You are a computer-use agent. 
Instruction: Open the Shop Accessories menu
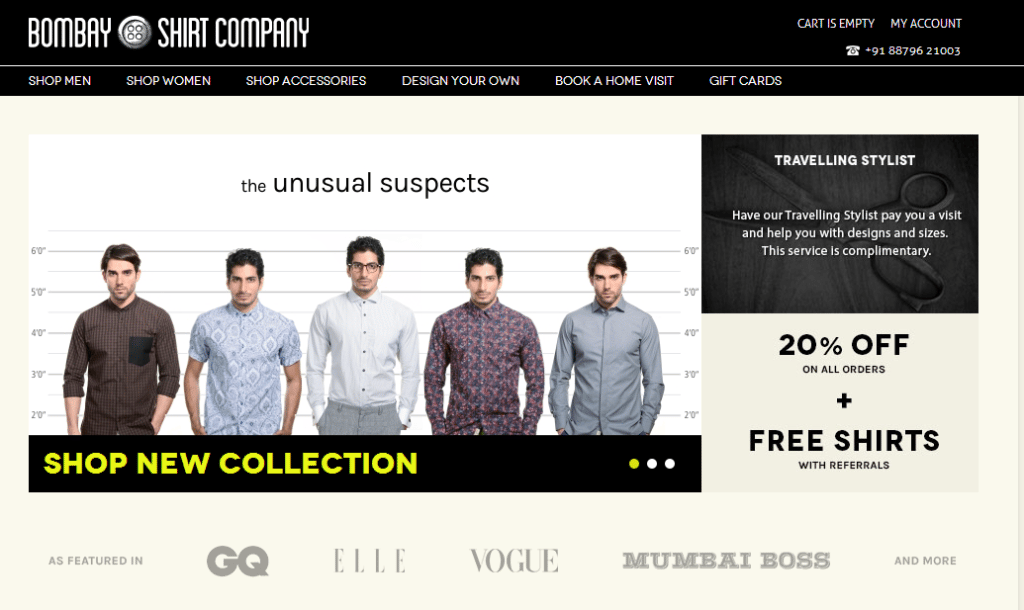(x=306, y=80)
